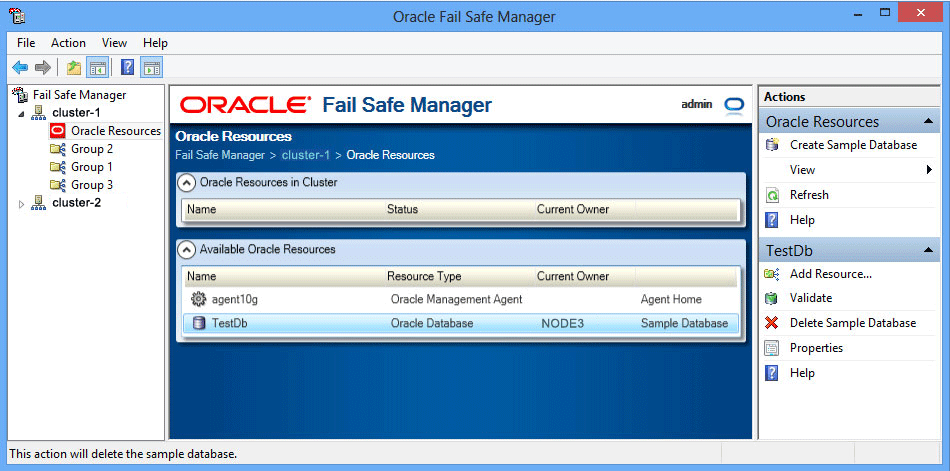950x471 pixels.
Task: Click the Resource Type column header
Action: point(424,276)
